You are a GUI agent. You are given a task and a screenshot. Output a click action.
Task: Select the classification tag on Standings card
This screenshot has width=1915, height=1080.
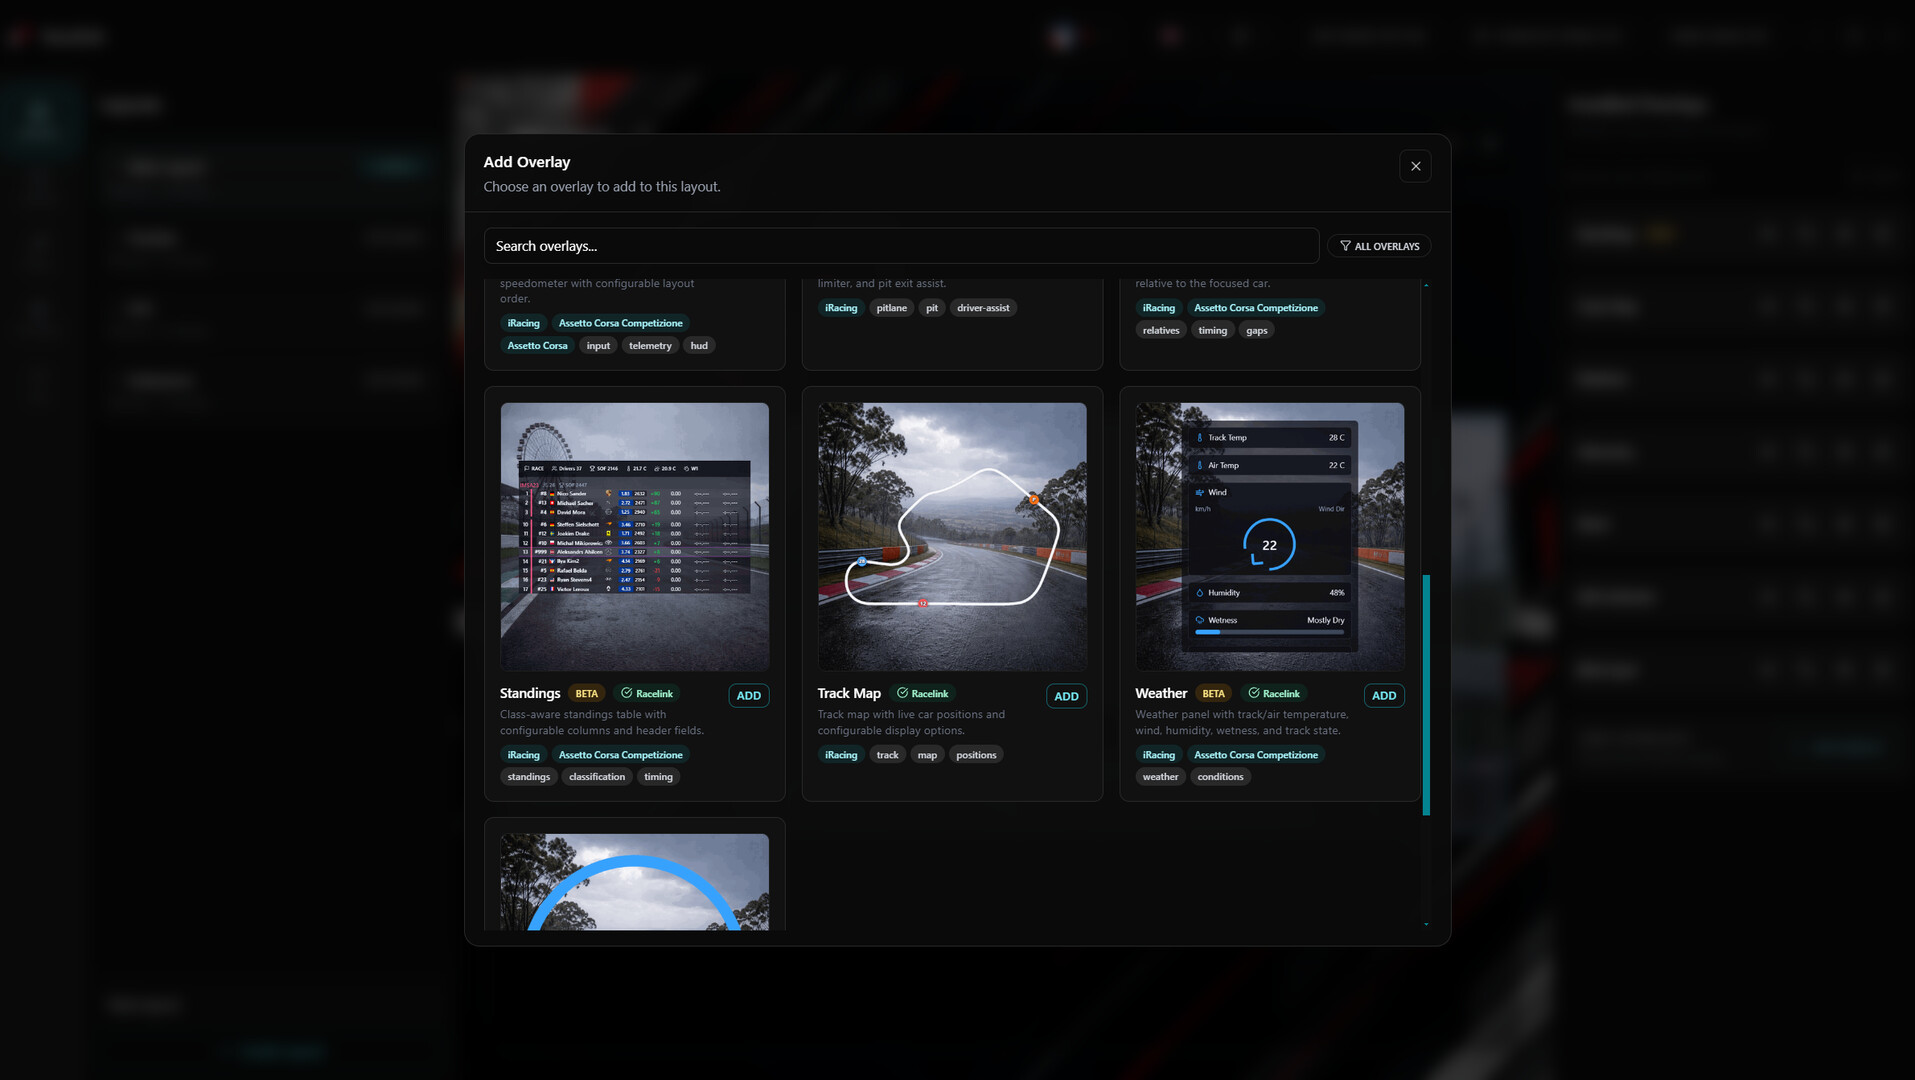click(596, 777)
